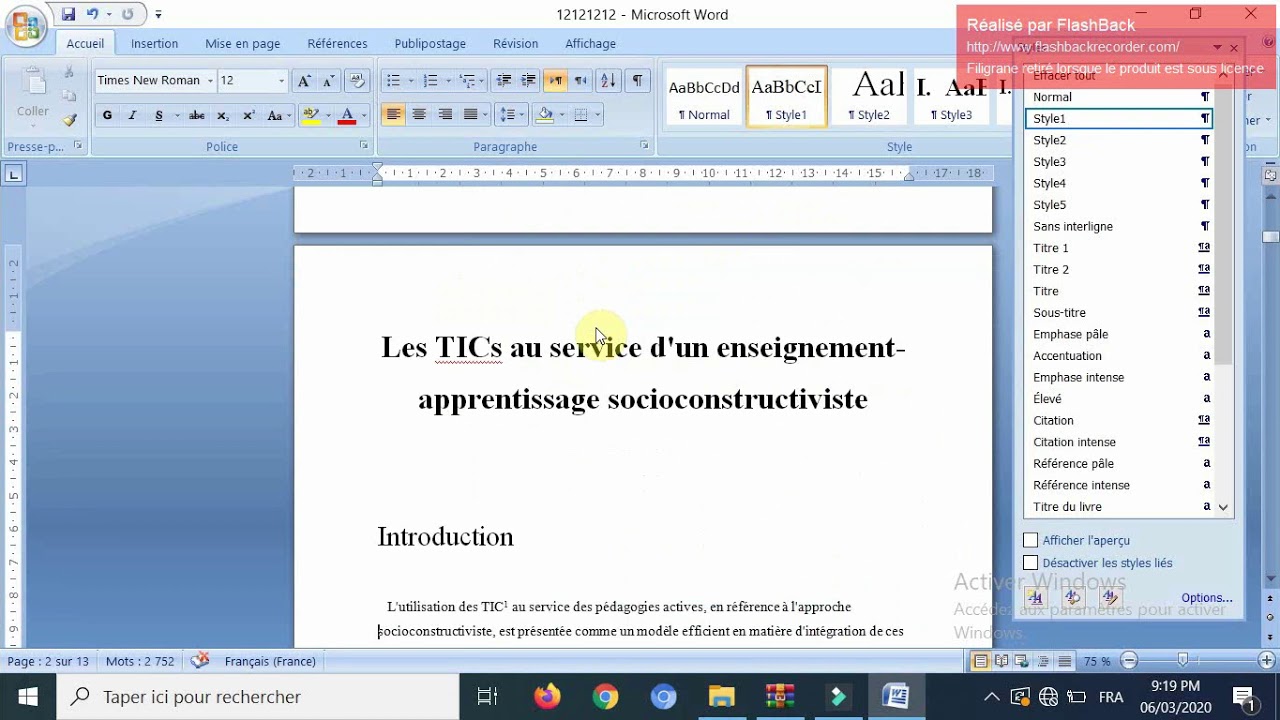The image size is (1280, 720).
Task: Toggle left-to-right text direction button
Action: click(x=556, y=81)
